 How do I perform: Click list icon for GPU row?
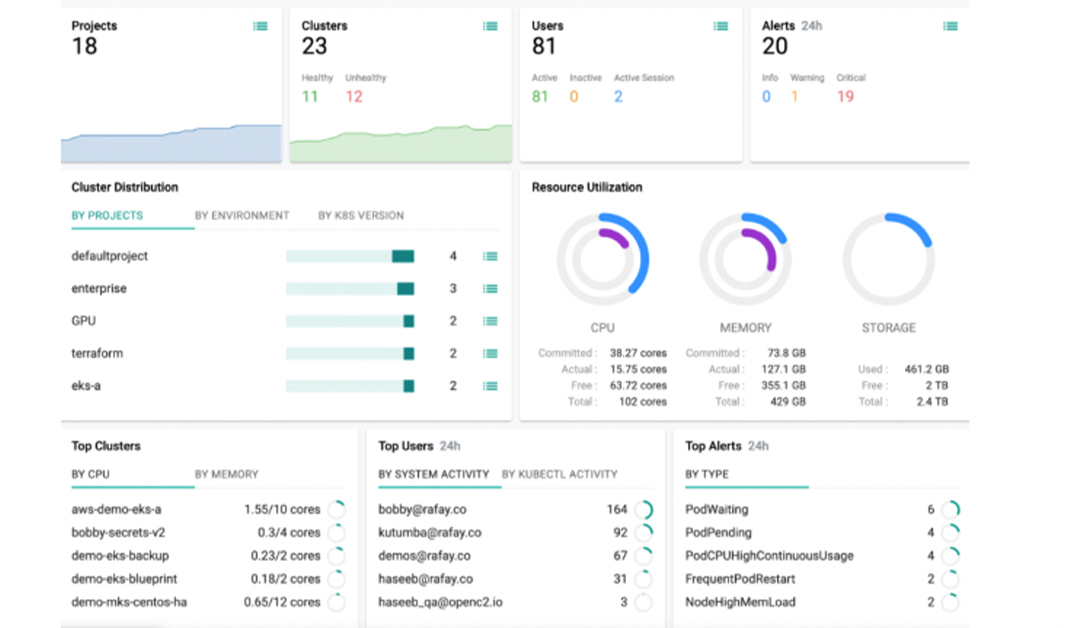coord(490,321)
